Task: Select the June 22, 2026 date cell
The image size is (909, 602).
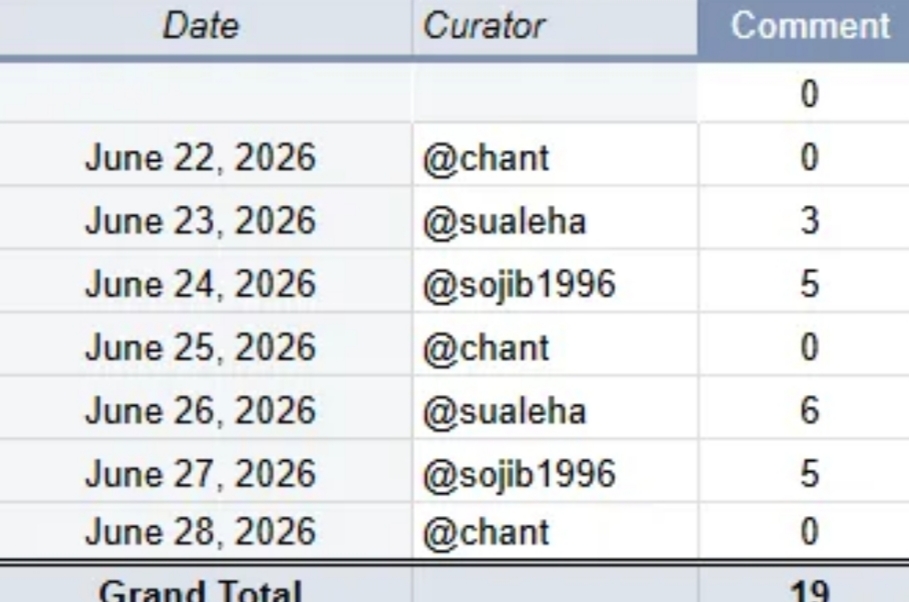Action: [201, 157]
